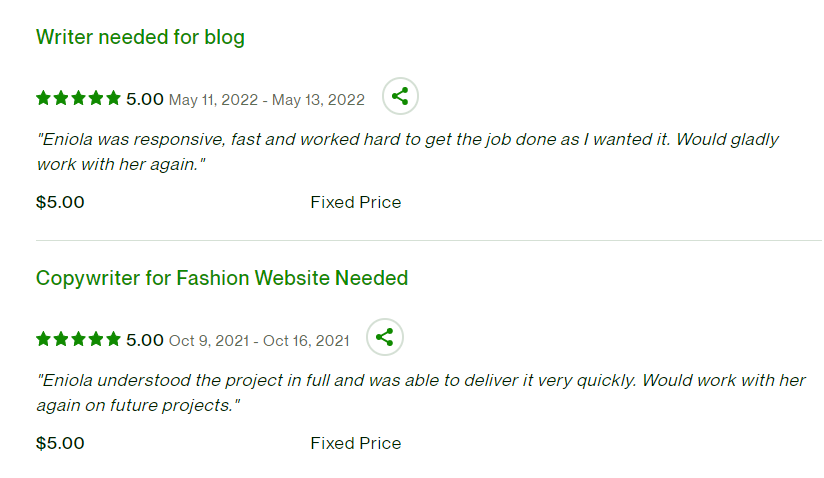Open "Copywriter for Fashion Website Needed" job link

coord(222,278)
